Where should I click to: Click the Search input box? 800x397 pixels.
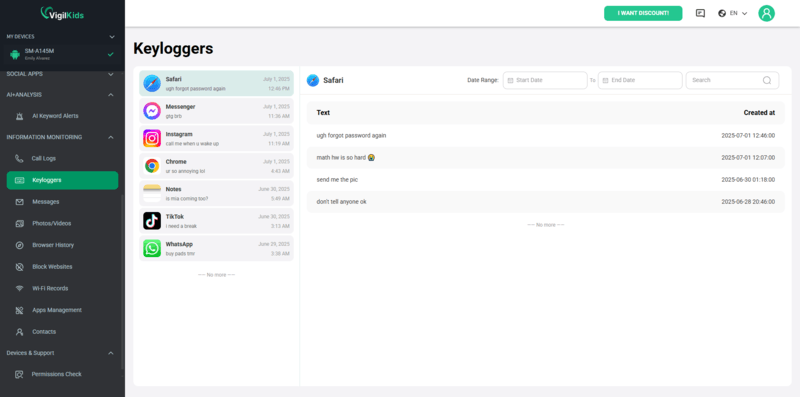[732, 80]
